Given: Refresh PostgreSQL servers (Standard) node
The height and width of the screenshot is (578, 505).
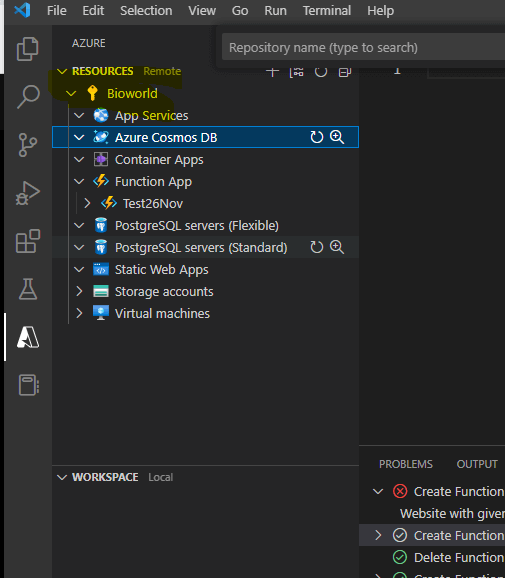Looking at the screenshot, I should pyautogui.click(x=316, y=247).
